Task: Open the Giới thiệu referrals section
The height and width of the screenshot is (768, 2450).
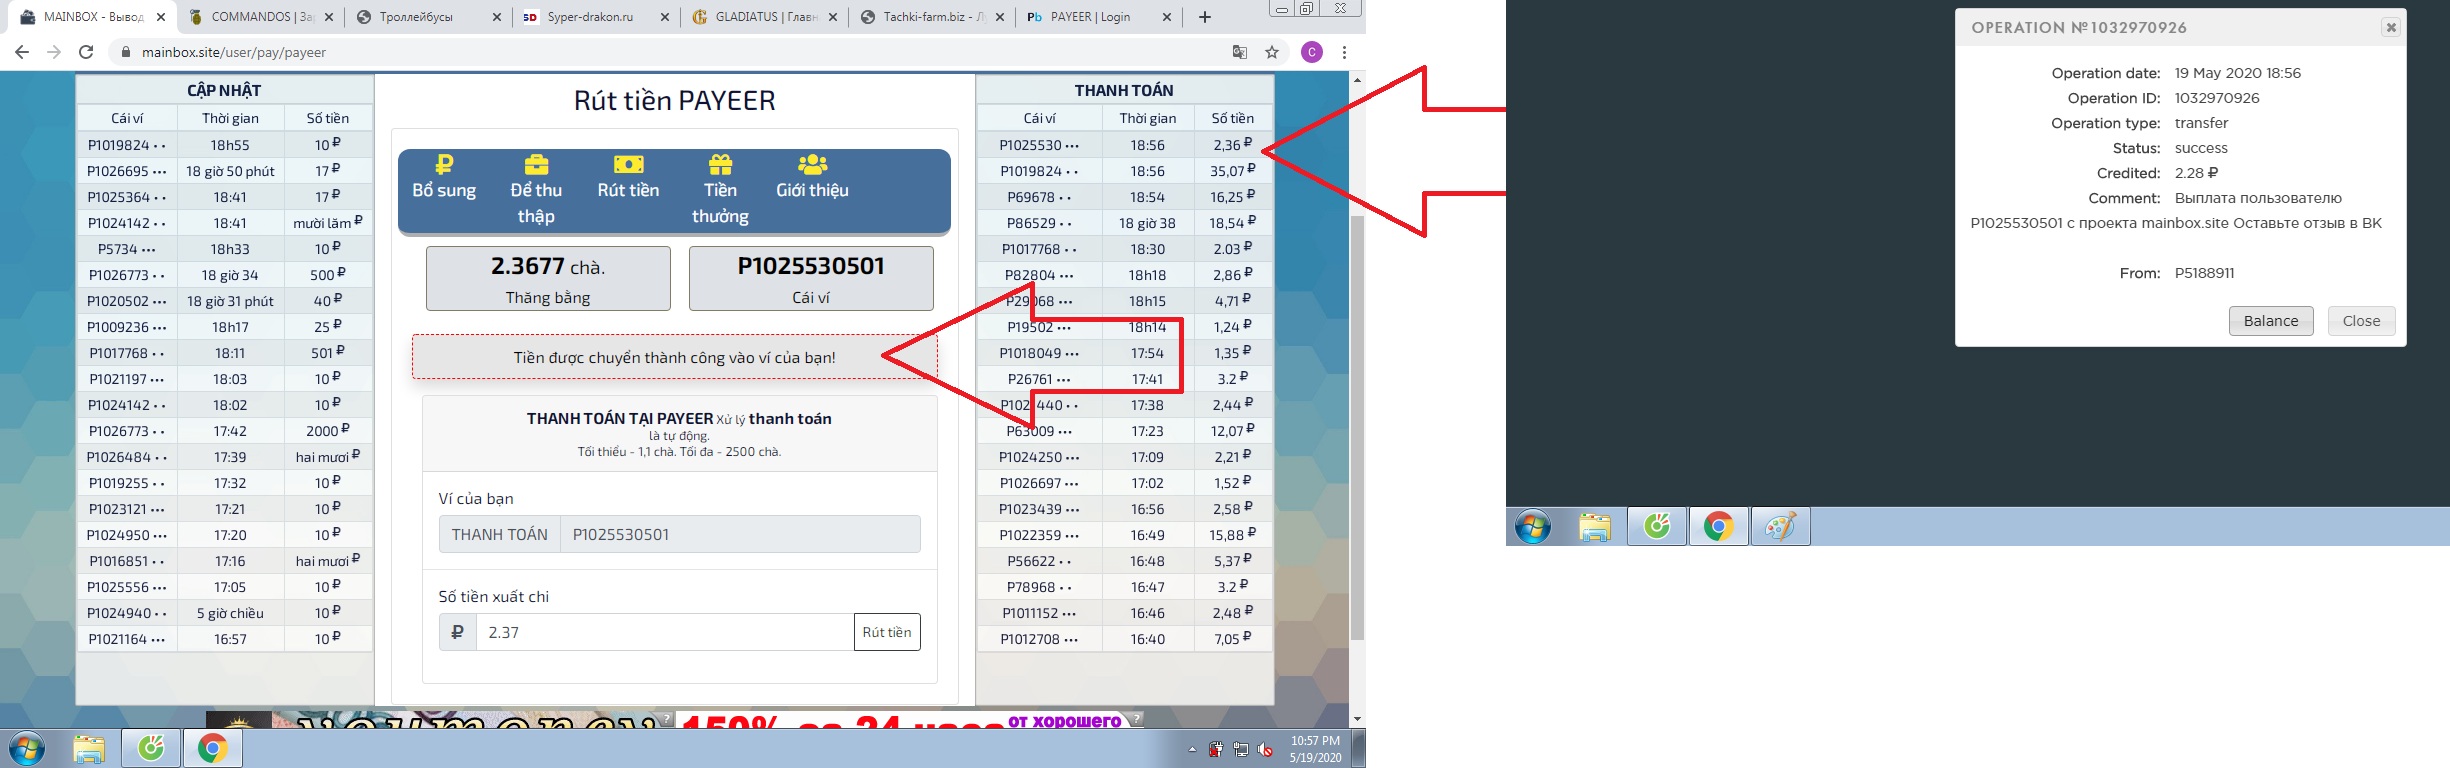Action: [x=812, y=177]
